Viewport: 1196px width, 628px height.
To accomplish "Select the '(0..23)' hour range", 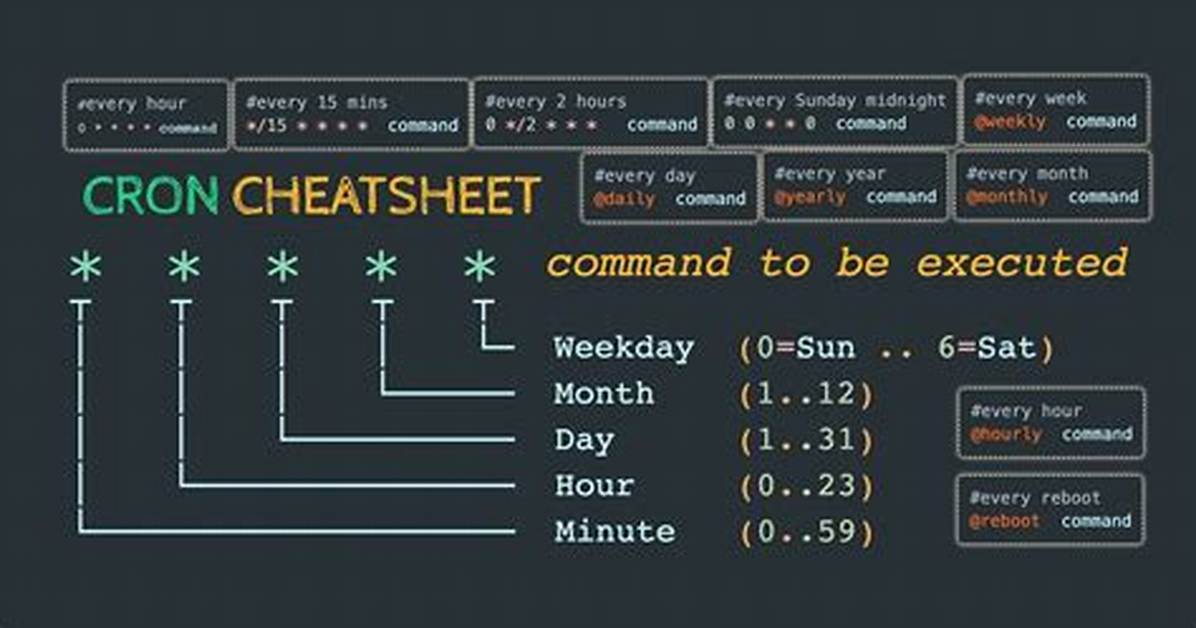I will [805, 486].
